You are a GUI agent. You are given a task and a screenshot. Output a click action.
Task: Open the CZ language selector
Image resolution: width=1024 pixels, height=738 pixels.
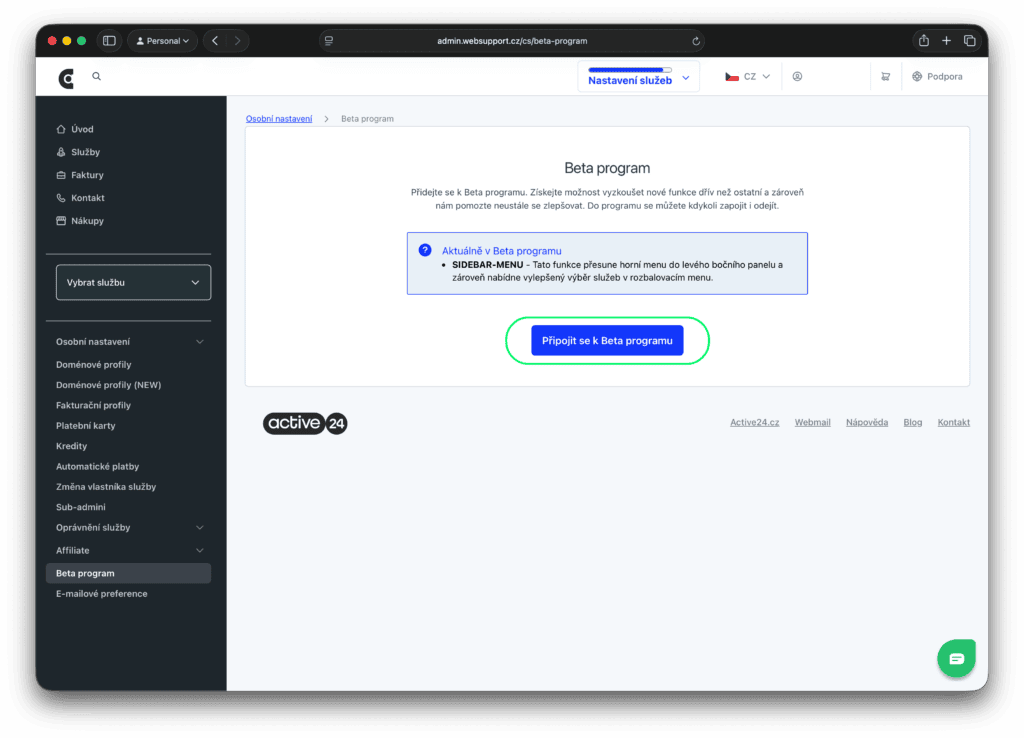pyautogui.click(x=746, y=76)
